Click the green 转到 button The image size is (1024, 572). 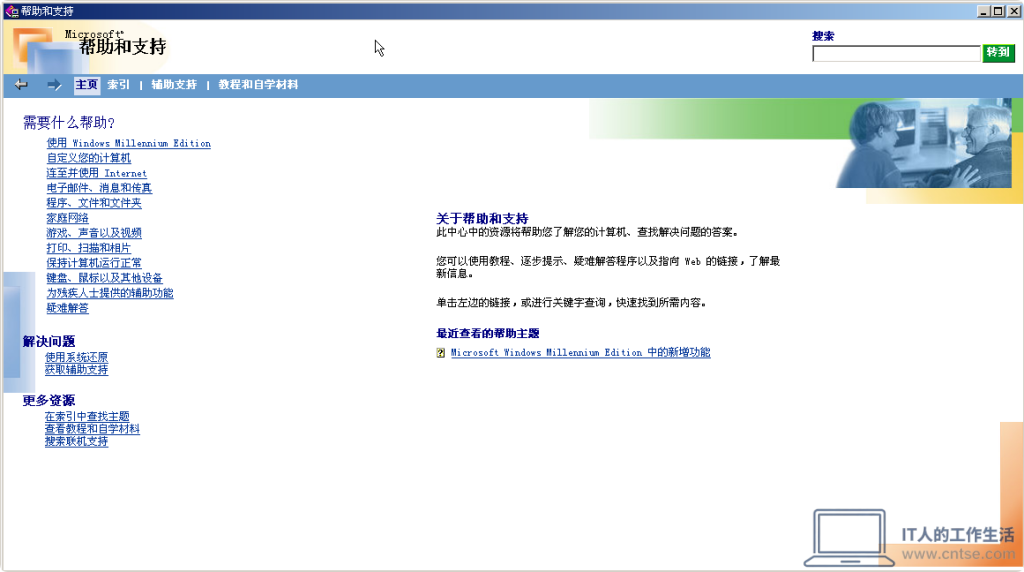coord(998,53)
